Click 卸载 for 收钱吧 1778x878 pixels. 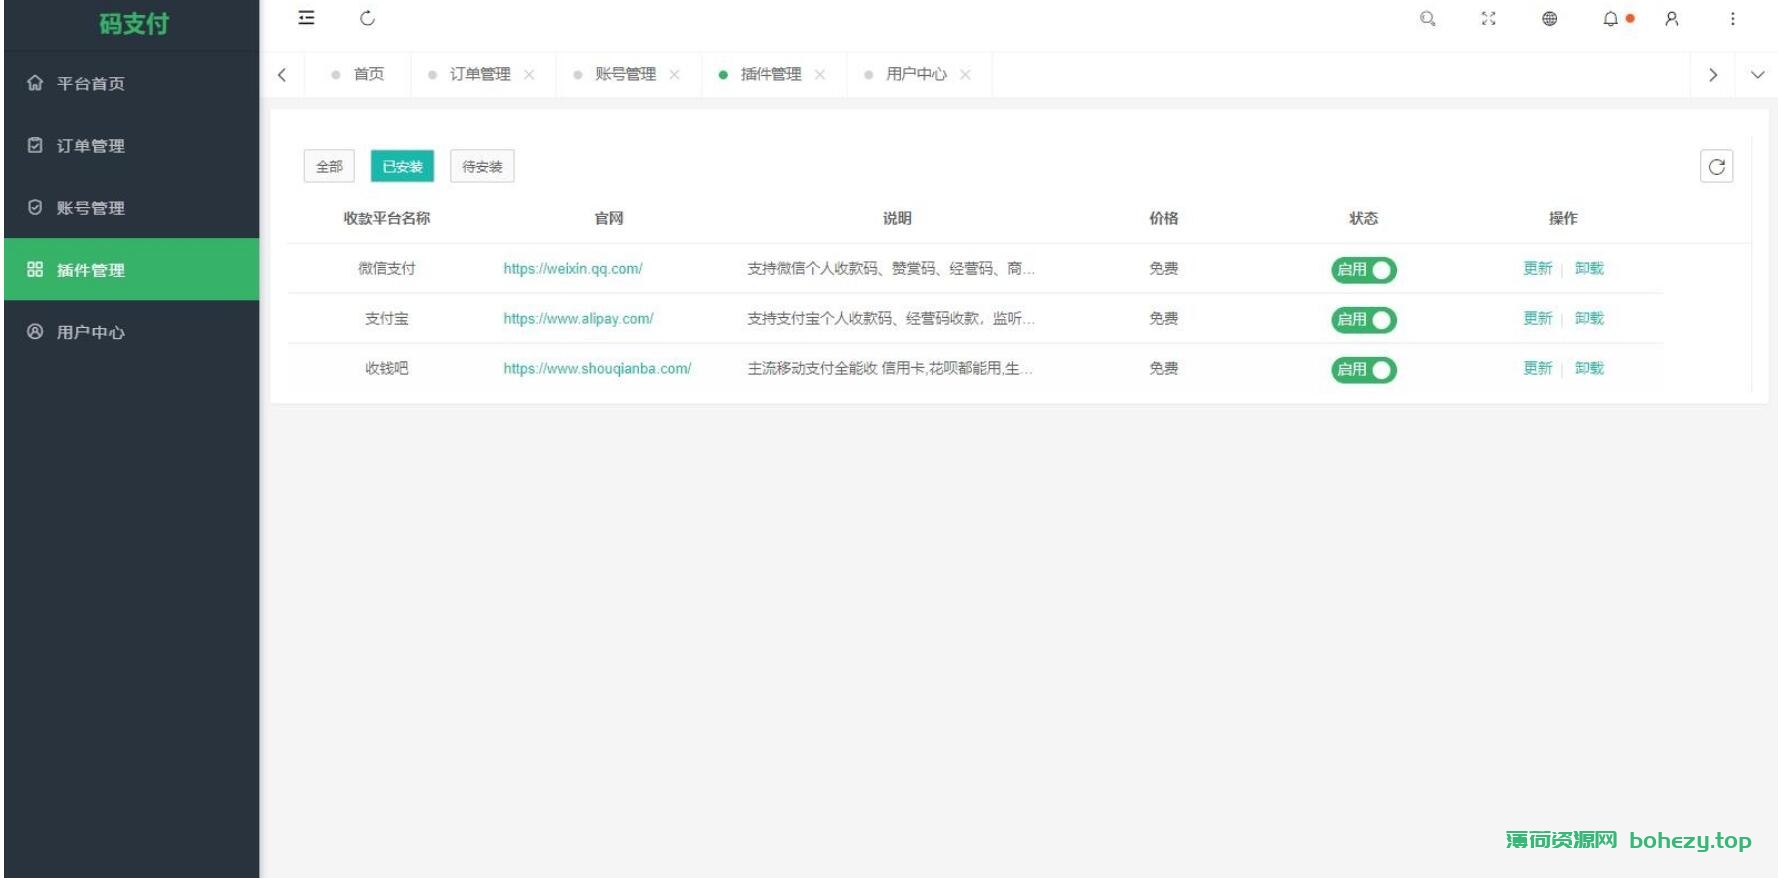(1589, 368)
